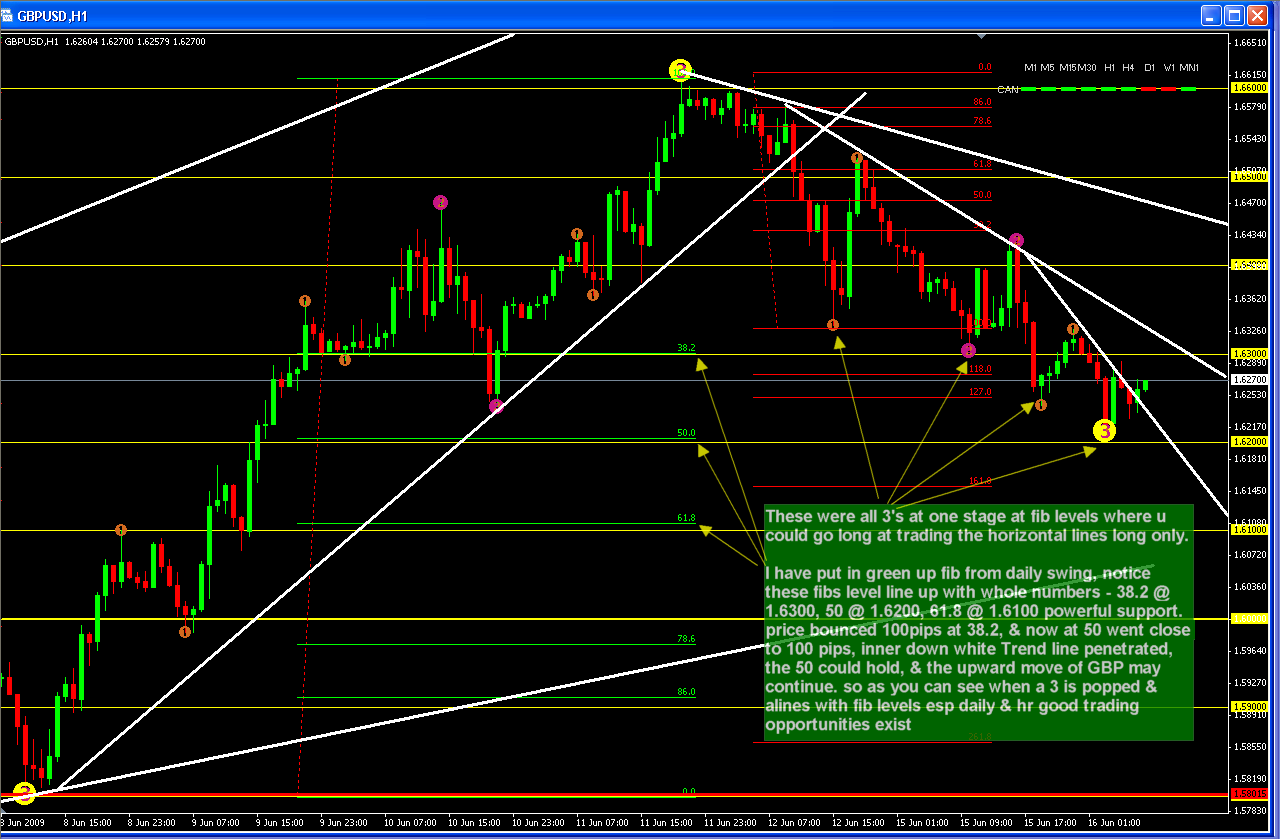
Task: Click the 15 Jun 09:00 time axis label
Action: pyautogui.click(x=987, y=821)
